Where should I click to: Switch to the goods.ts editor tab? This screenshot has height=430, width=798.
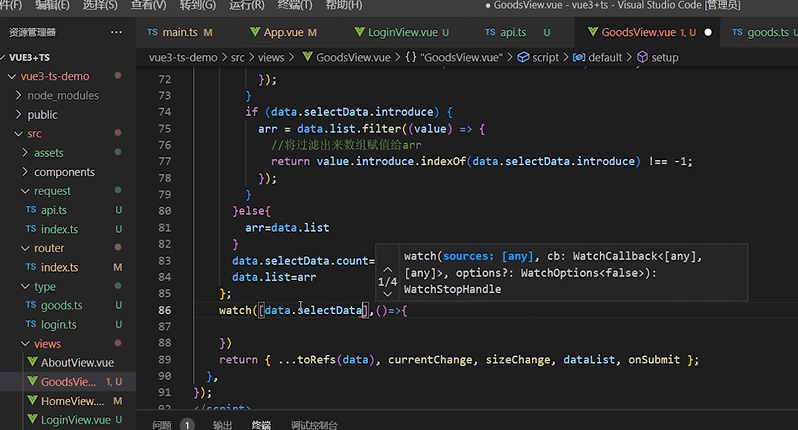point(763,32)
